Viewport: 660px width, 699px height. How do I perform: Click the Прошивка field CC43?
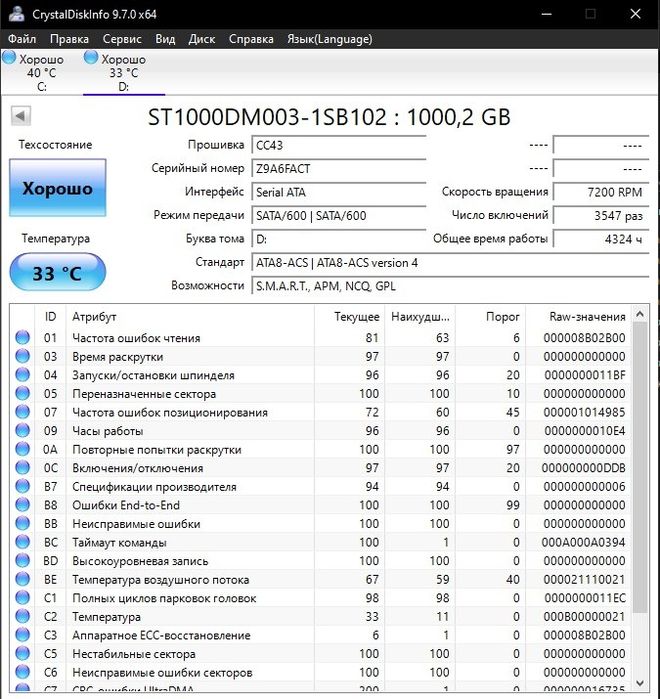pyautogui.click(x=339, y=145)
